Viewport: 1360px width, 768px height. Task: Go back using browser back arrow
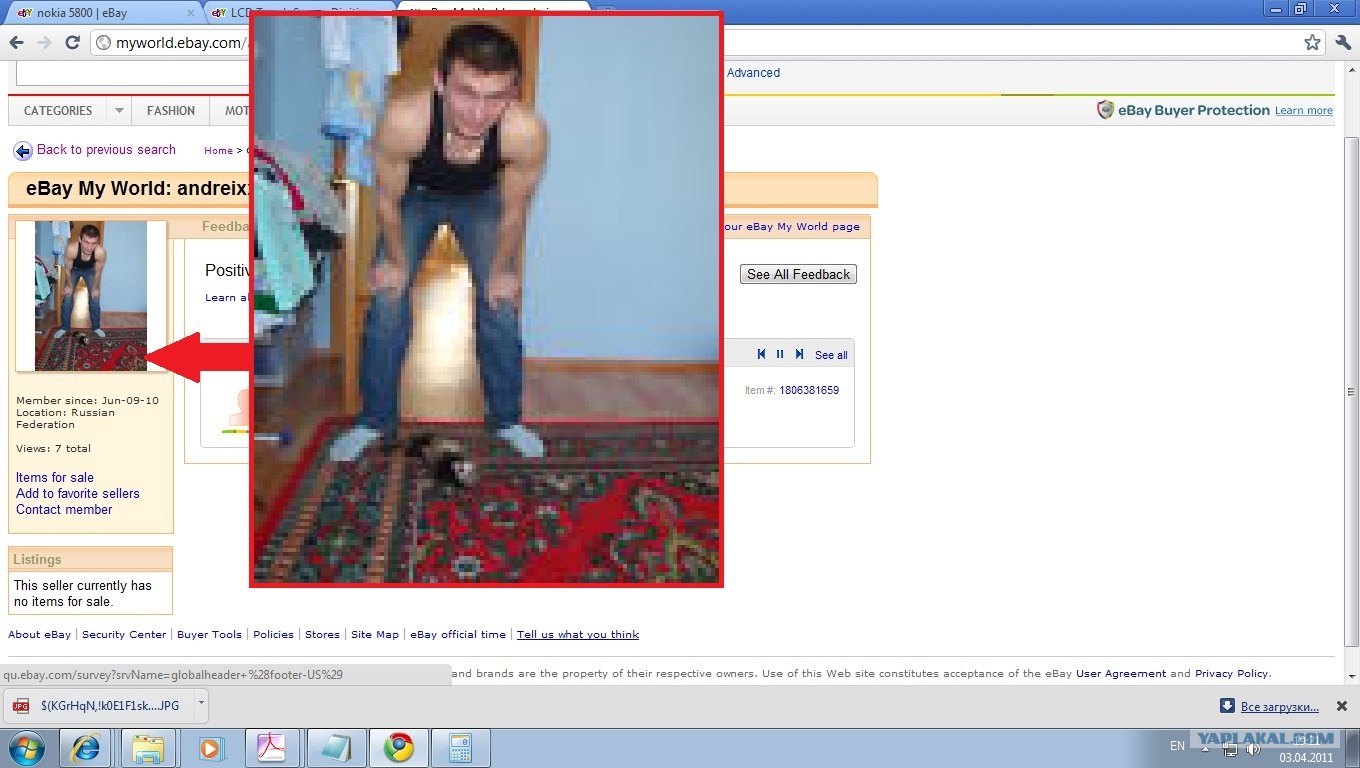pos(16,43)
